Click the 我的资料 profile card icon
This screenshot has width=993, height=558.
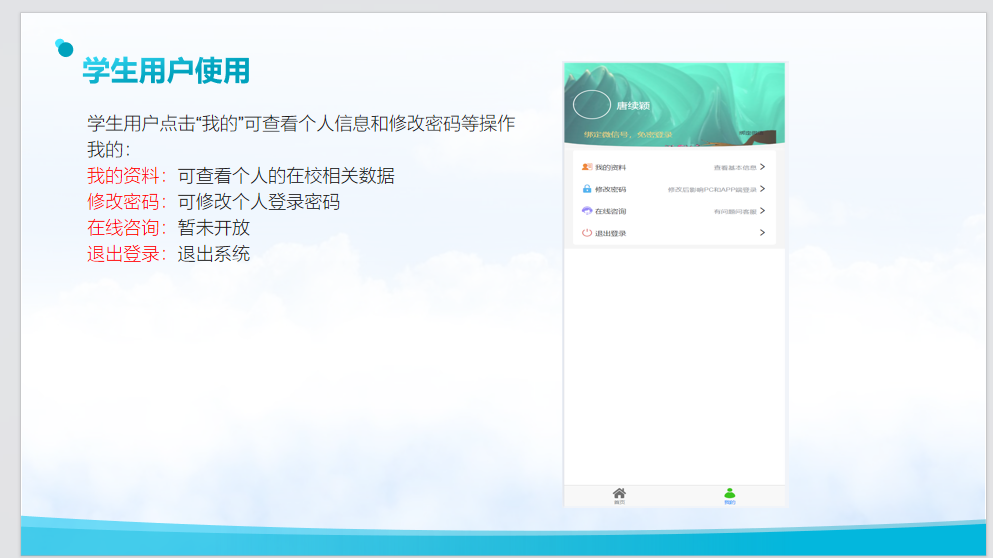pyautogui.click(x=587, y=167)
